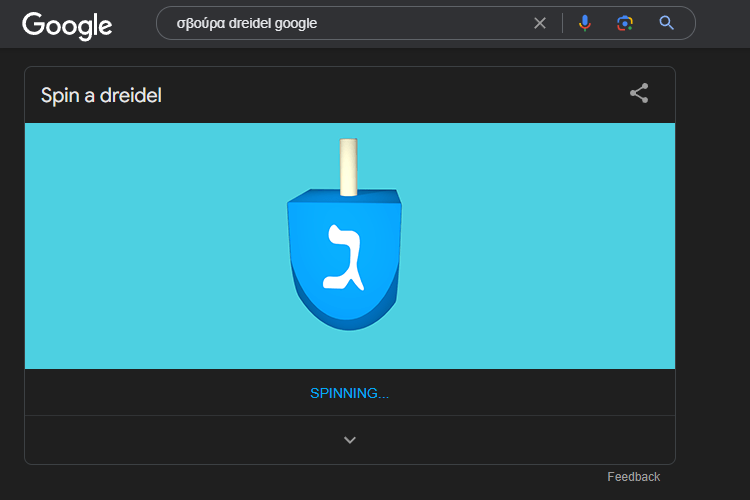Start voice search with microphone icon
Screen dimensions: 750x500
coord(585,23)
